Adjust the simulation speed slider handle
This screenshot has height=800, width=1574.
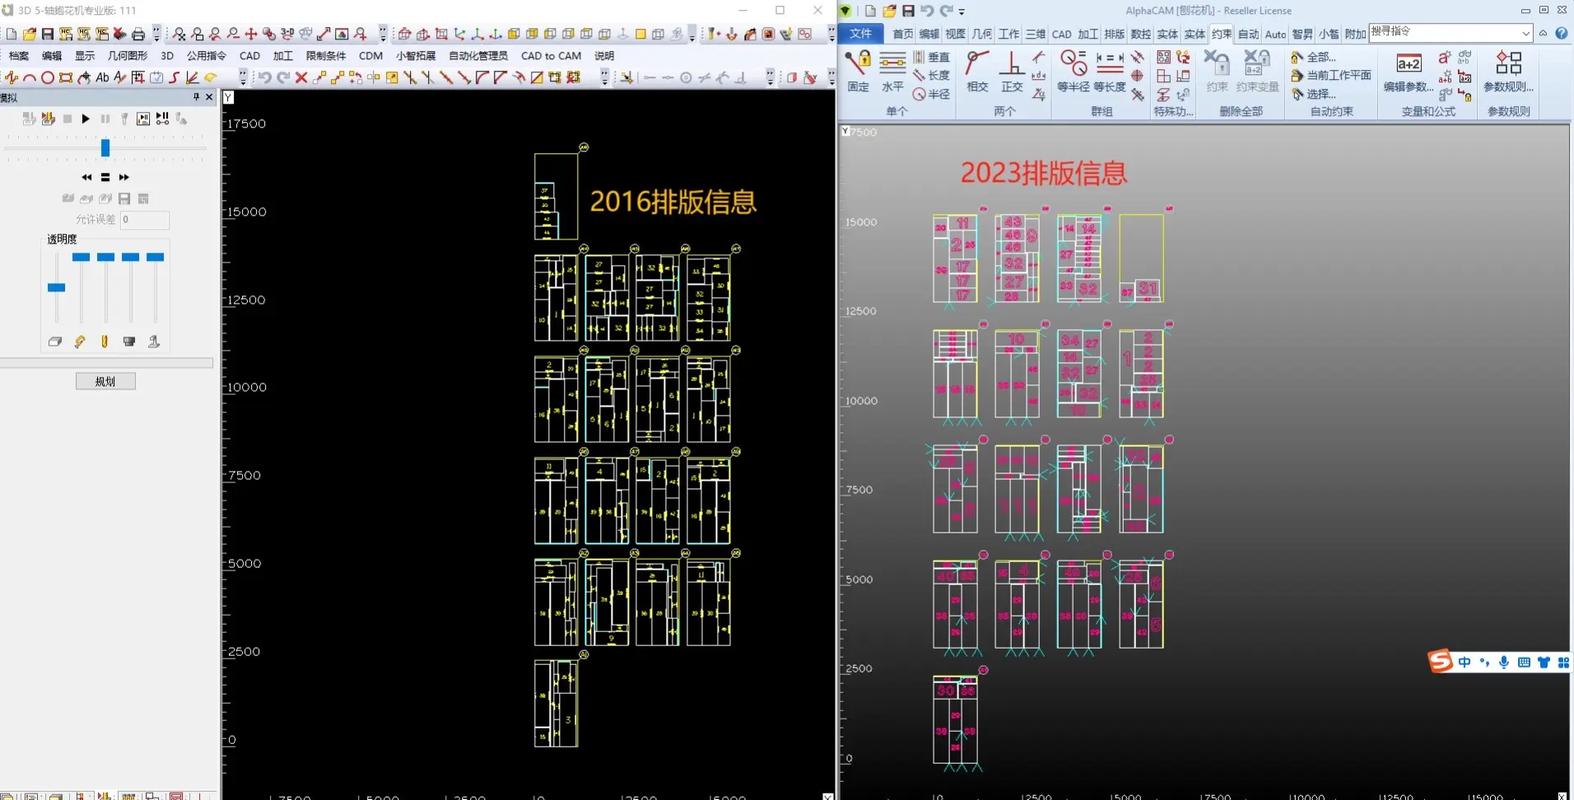coord(105,148)
